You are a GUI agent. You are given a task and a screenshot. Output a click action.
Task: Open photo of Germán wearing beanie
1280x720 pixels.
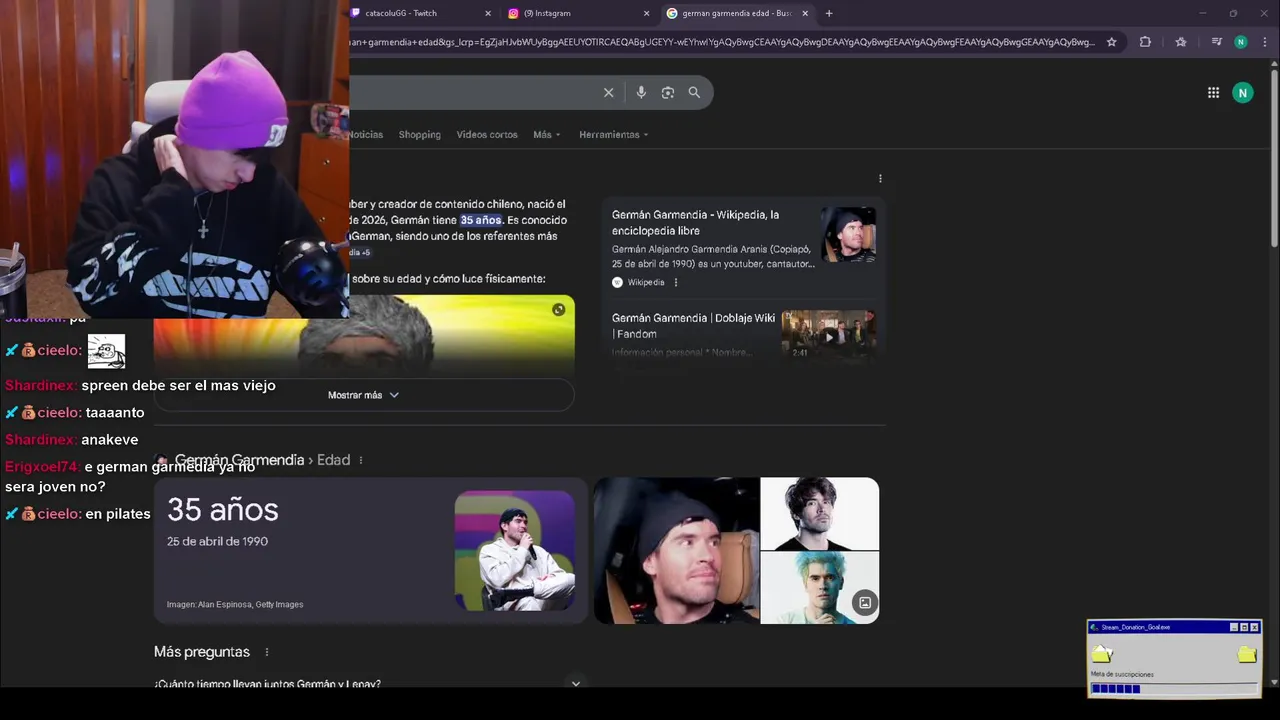(676, 550)
